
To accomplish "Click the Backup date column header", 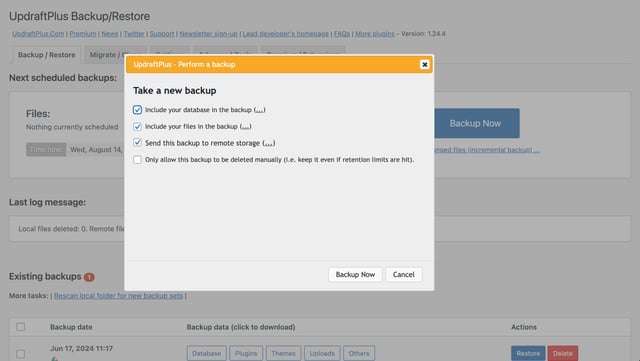I will [71, 327].
